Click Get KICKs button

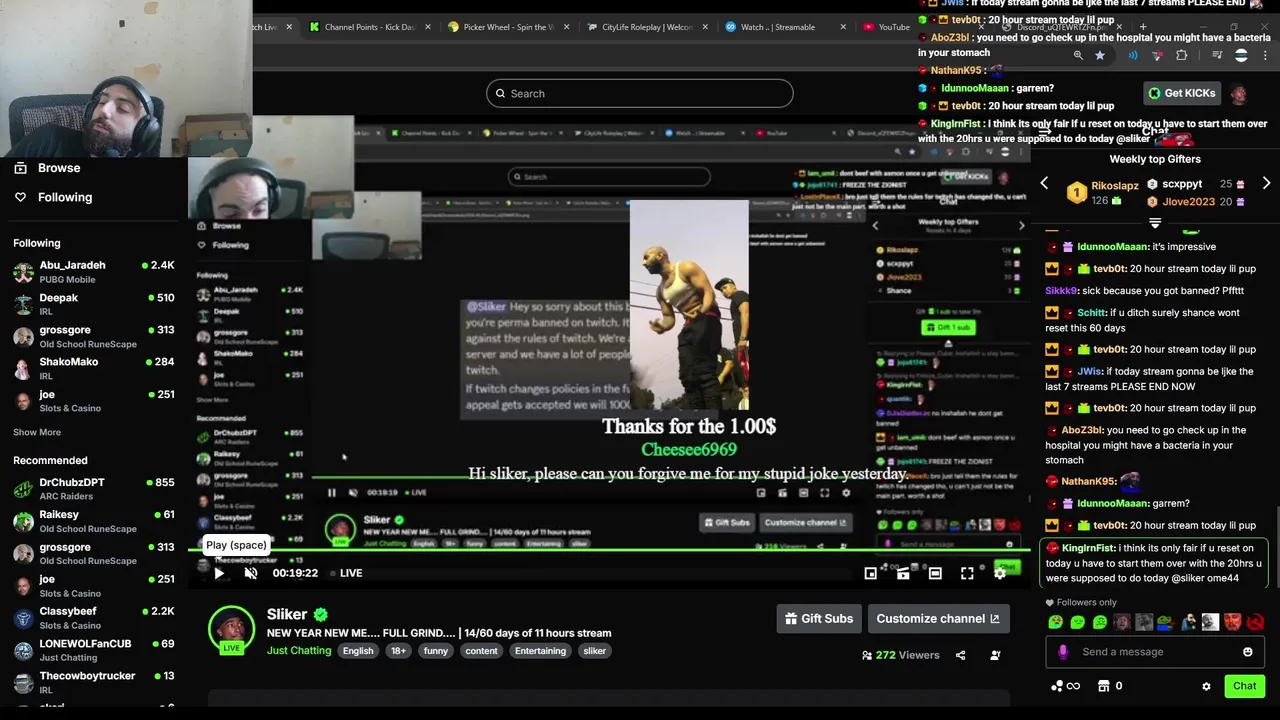click(1182, 93)
